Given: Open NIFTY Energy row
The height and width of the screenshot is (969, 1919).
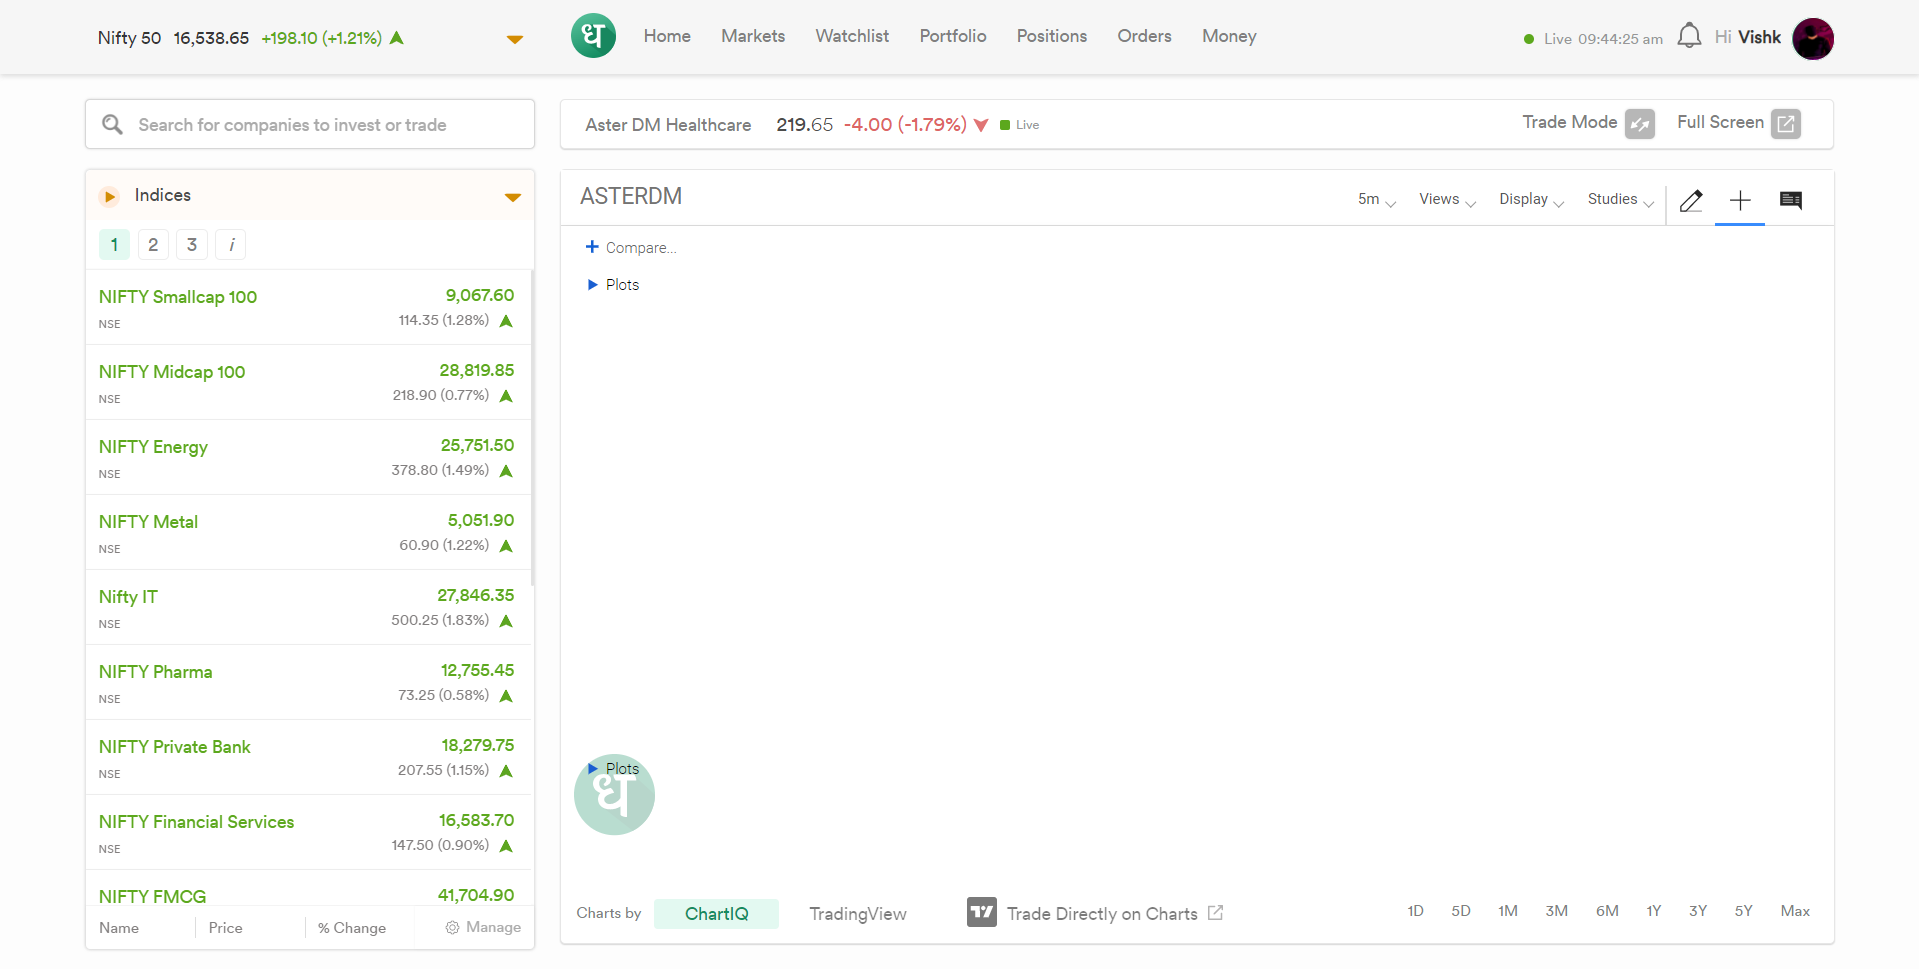Looking at the screenshot, I should (x=308, y=457).
